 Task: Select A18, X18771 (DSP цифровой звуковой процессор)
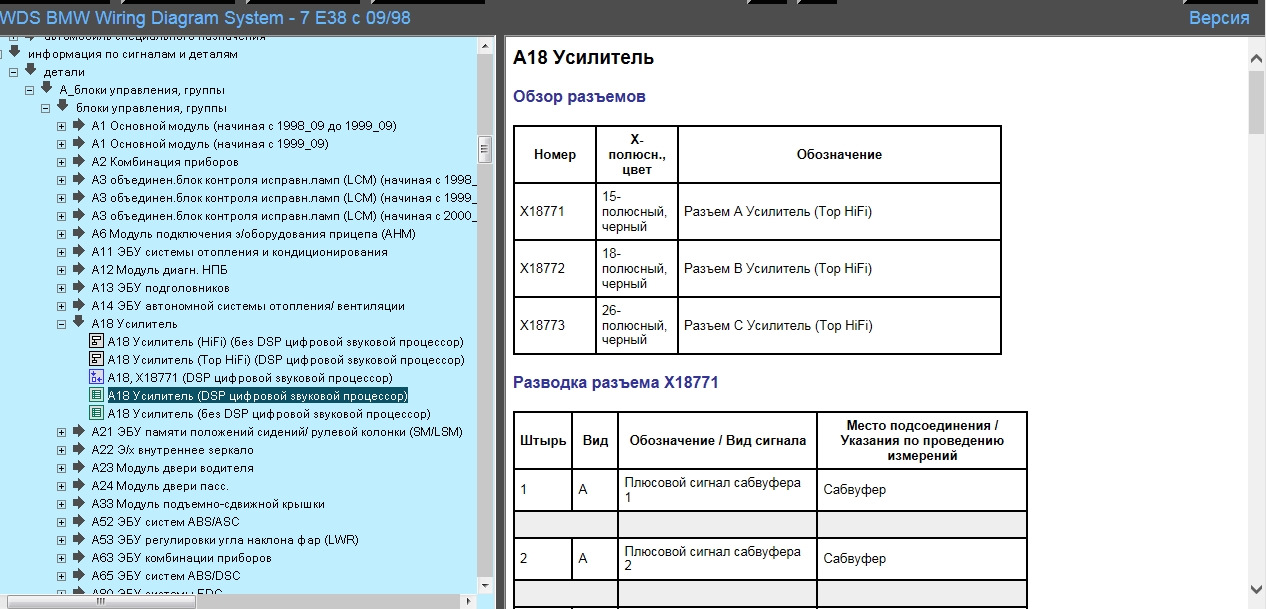250,378
